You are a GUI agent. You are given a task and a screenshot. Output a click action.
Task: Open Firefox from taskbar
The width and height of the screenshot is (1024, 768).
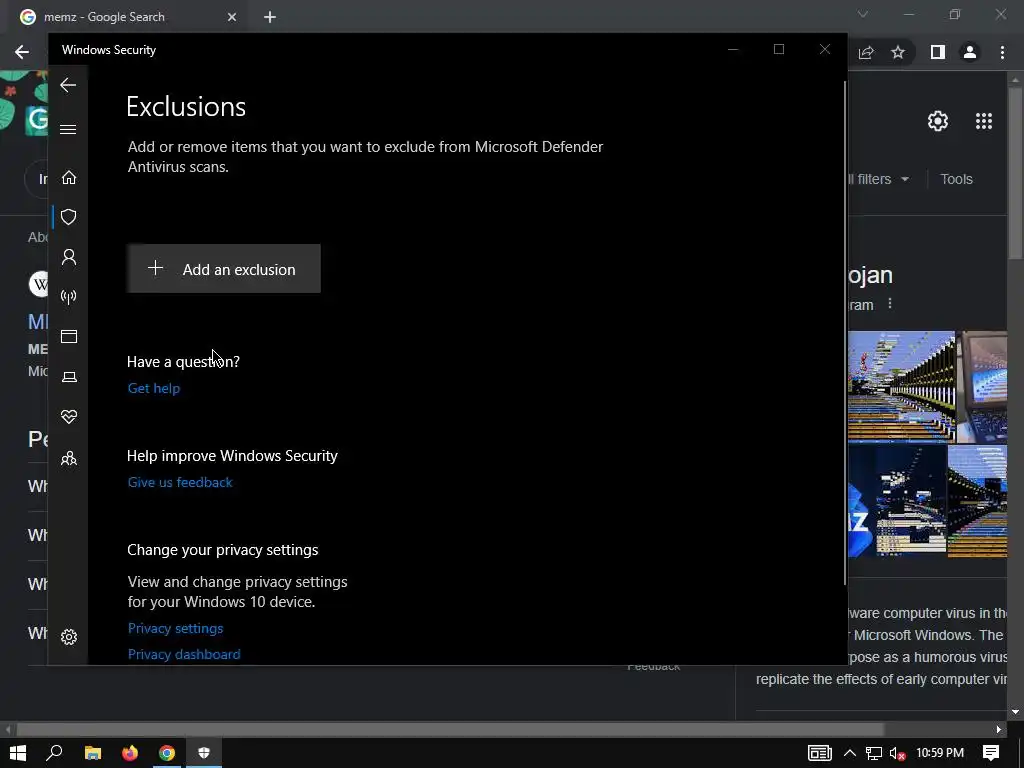point(130,753)
